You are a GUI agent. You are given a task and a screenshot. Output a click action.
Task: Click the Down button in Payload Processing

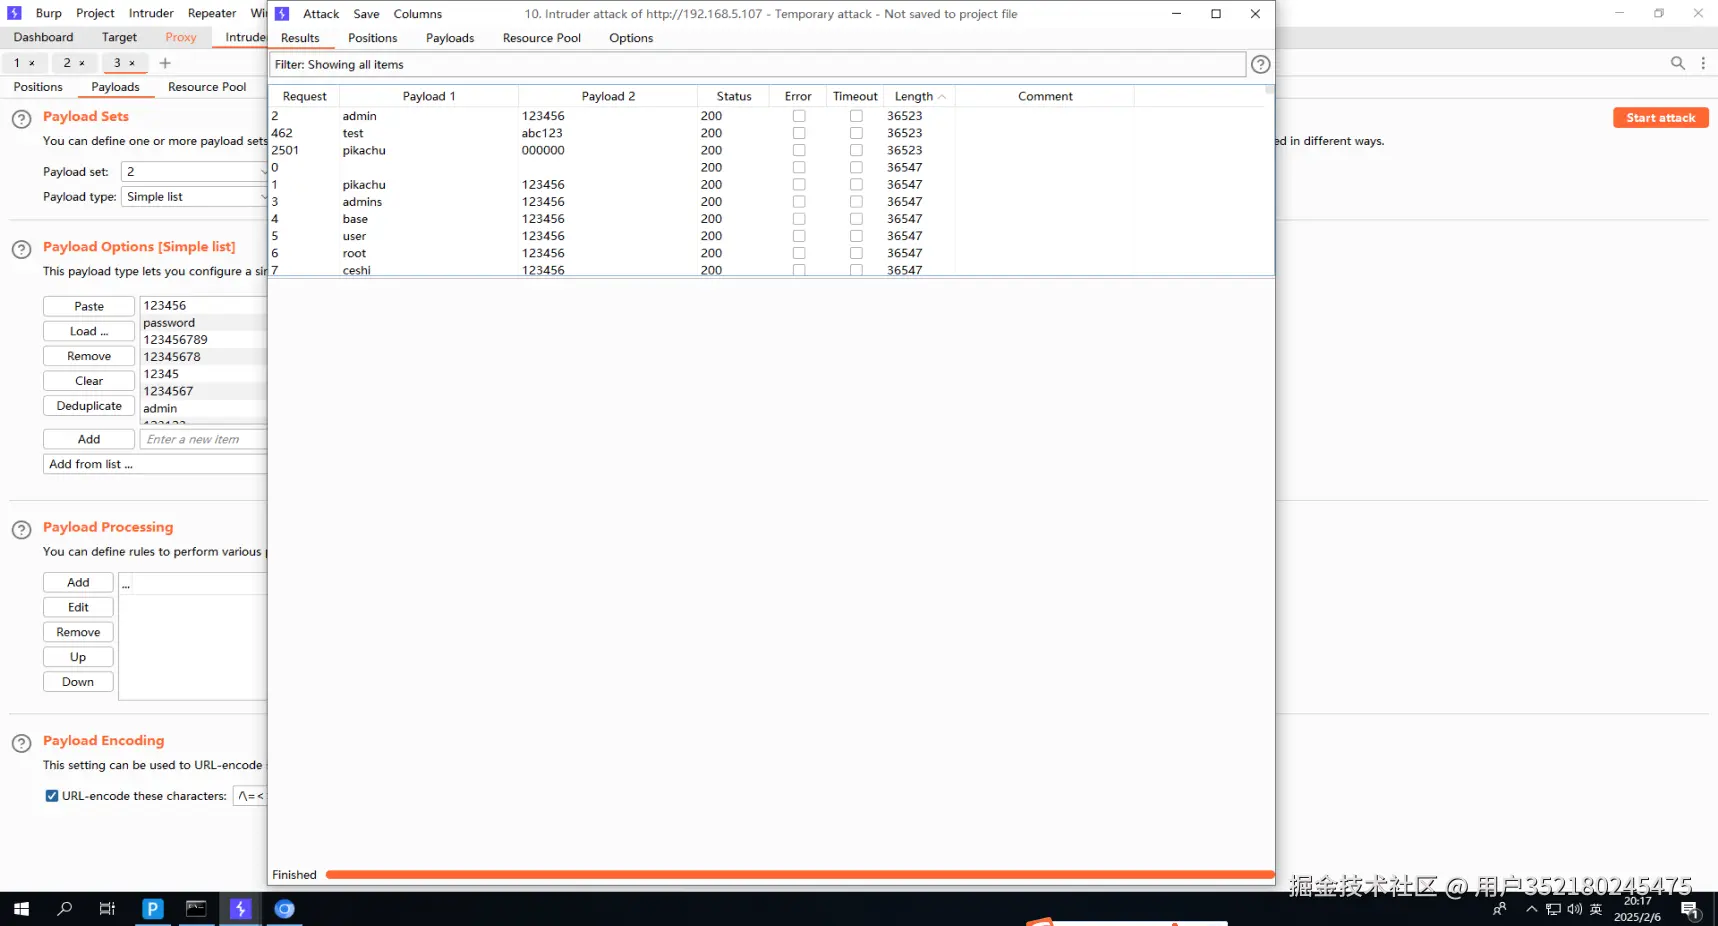(x=78, y=682)
